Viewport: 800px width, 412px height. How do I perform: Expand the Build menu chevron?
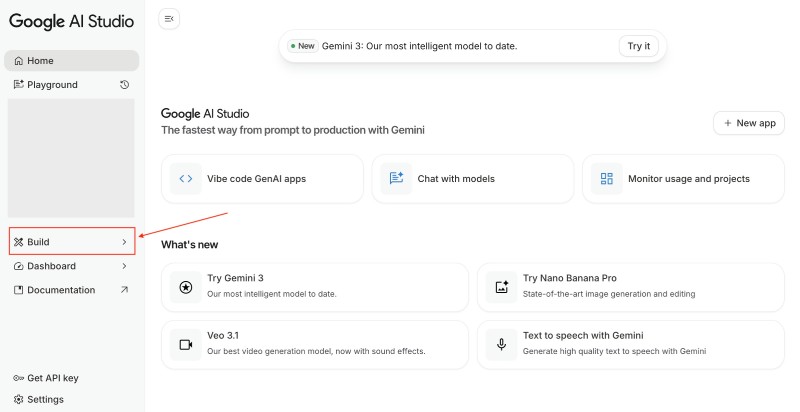[124, 242]
